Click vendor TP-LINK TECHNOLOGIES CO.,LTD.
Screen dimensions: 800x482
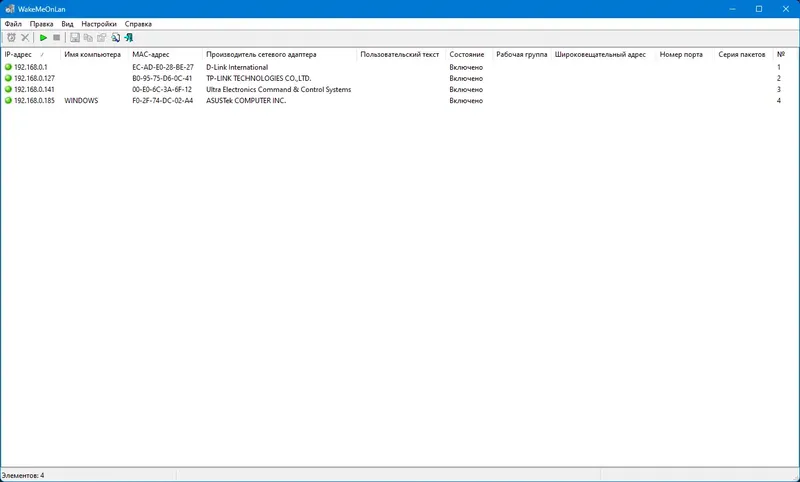[x=259, y=79]
